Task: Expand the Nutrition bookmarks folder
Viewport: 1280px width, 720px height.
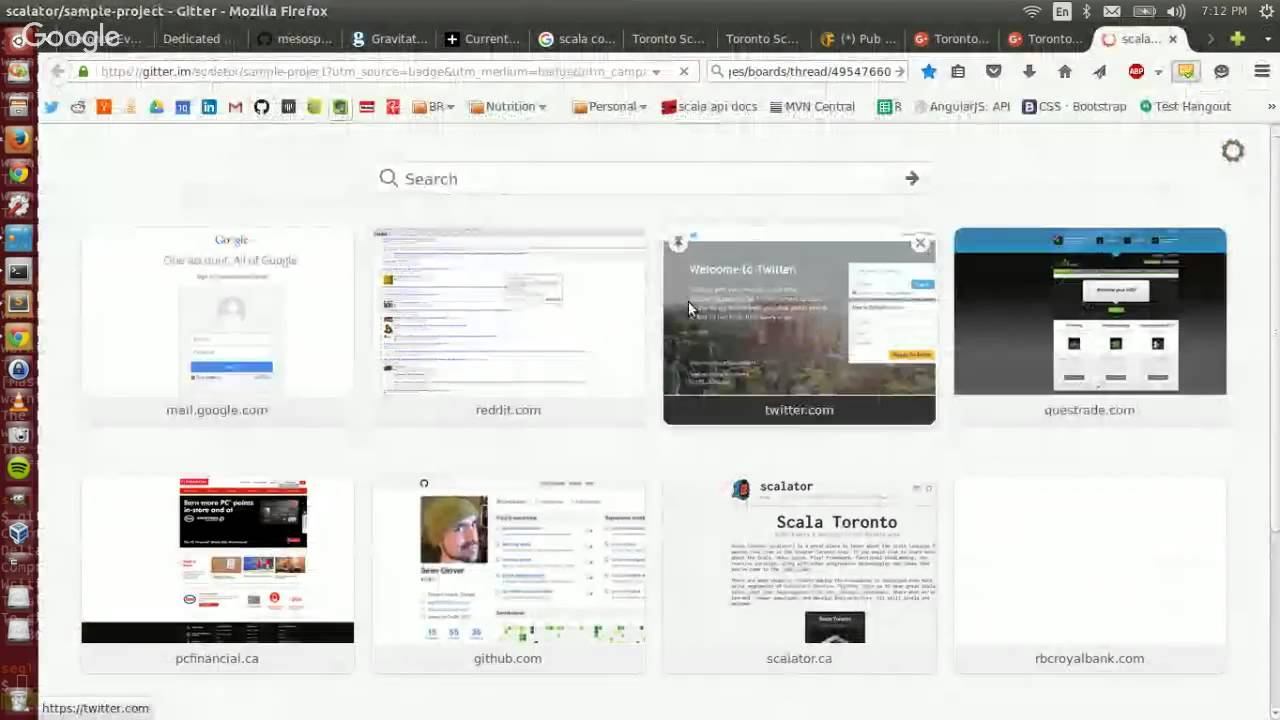Action: (508, 106)
